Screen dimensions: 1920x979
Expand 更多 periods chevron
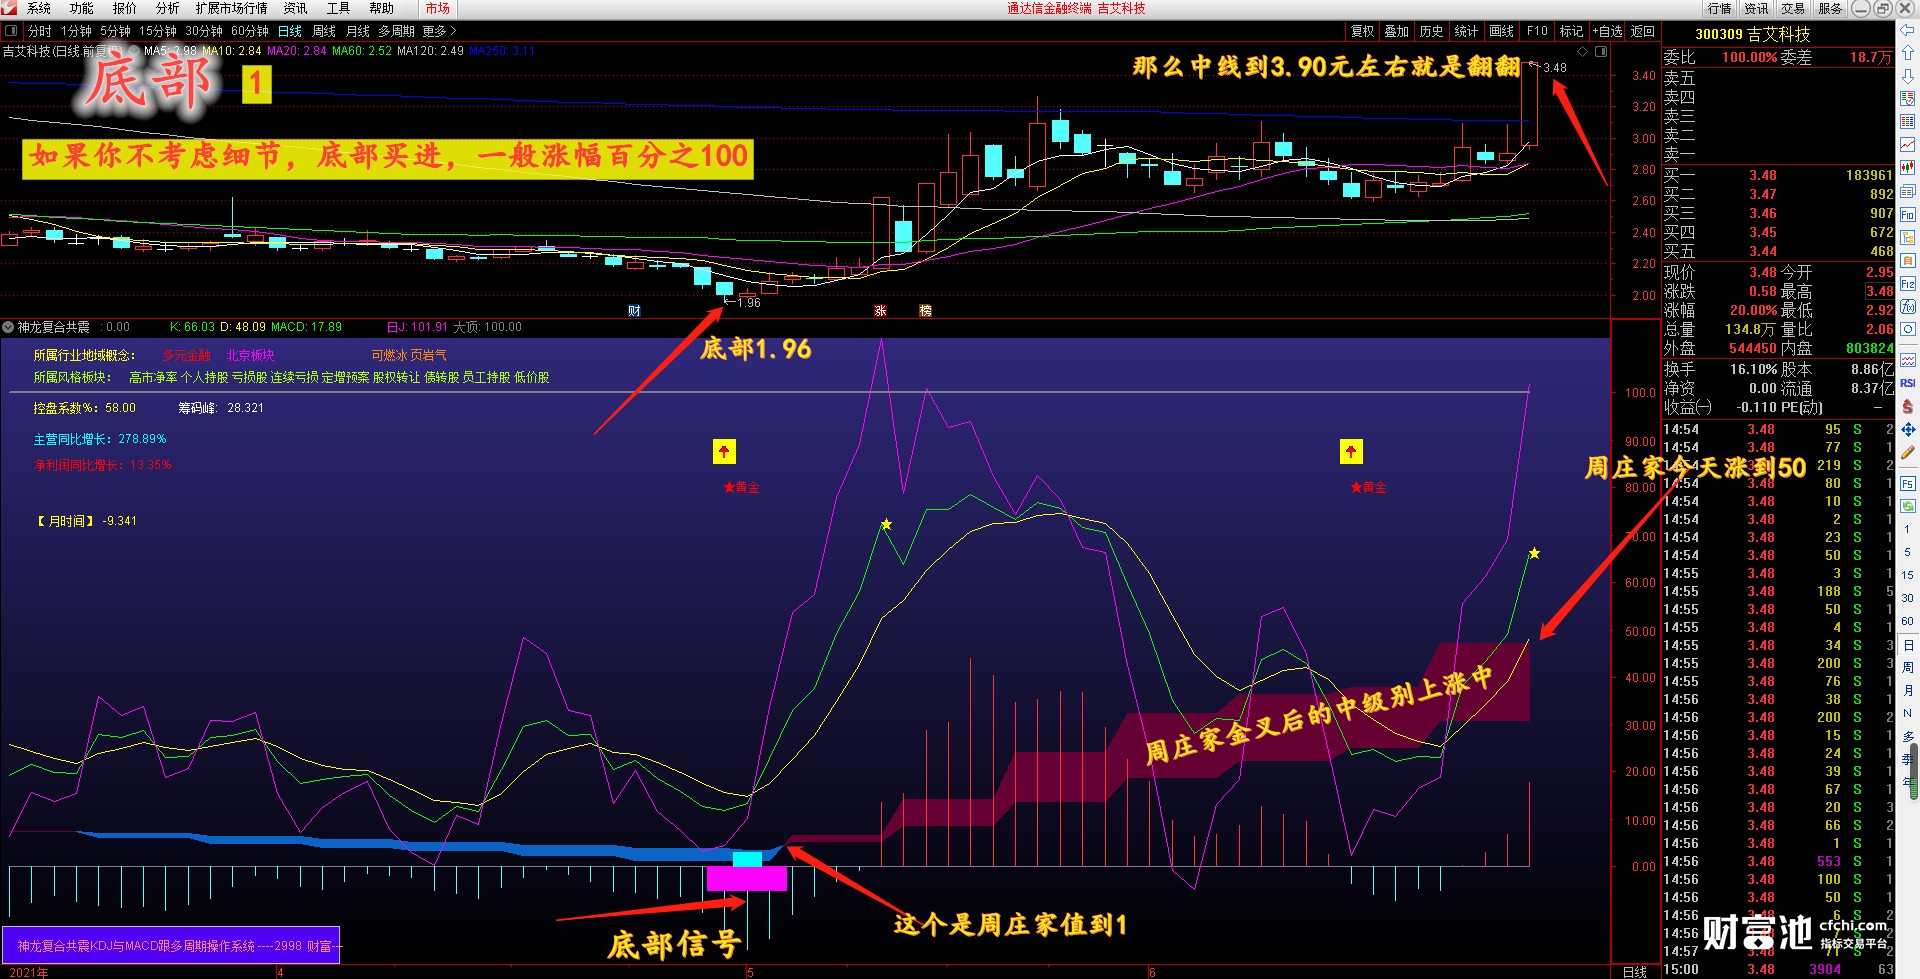point(453,31)
